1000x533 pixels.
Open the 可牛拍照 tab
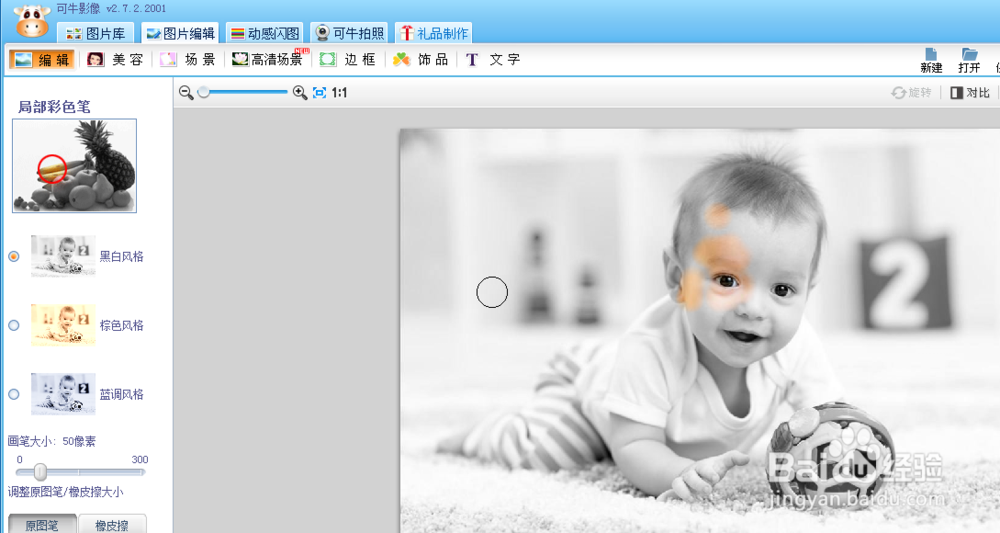(x=349, y=33)
